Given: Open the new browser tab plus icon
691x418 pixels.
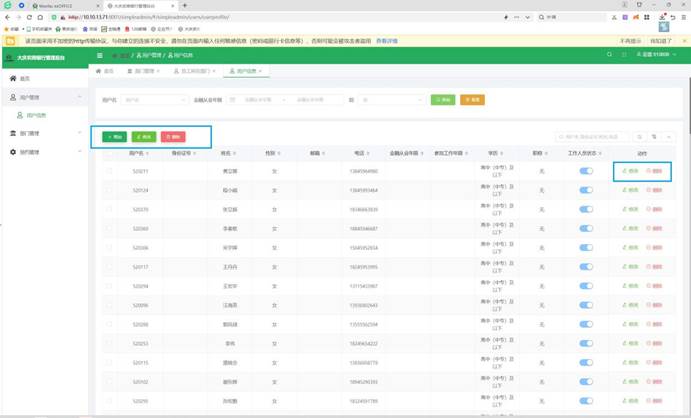Looking at the screenshot, I should (184, 5).
